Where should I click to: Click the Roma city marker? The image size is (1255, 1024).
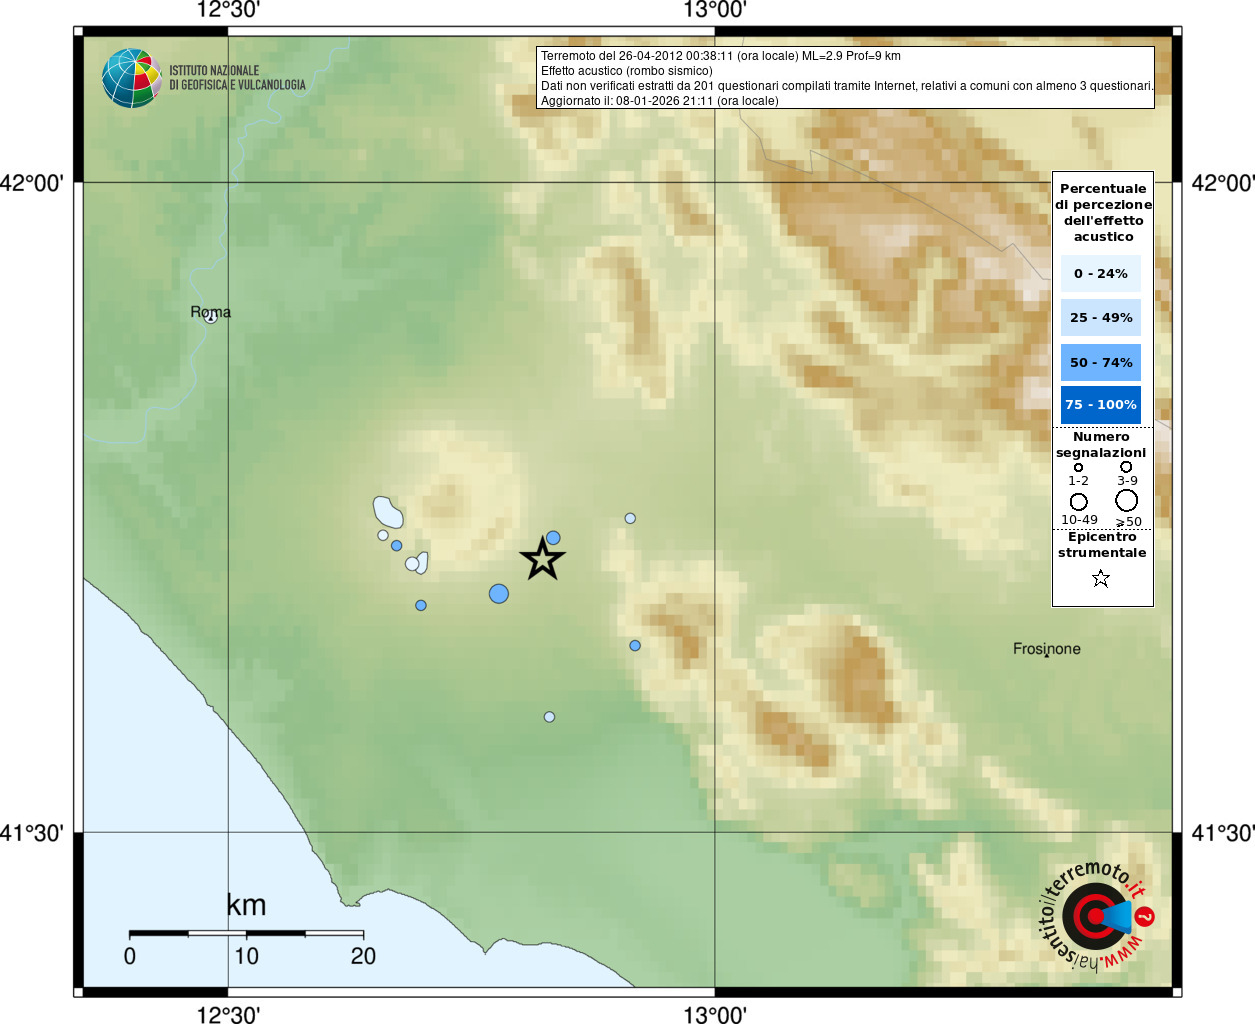pos(210,318)
